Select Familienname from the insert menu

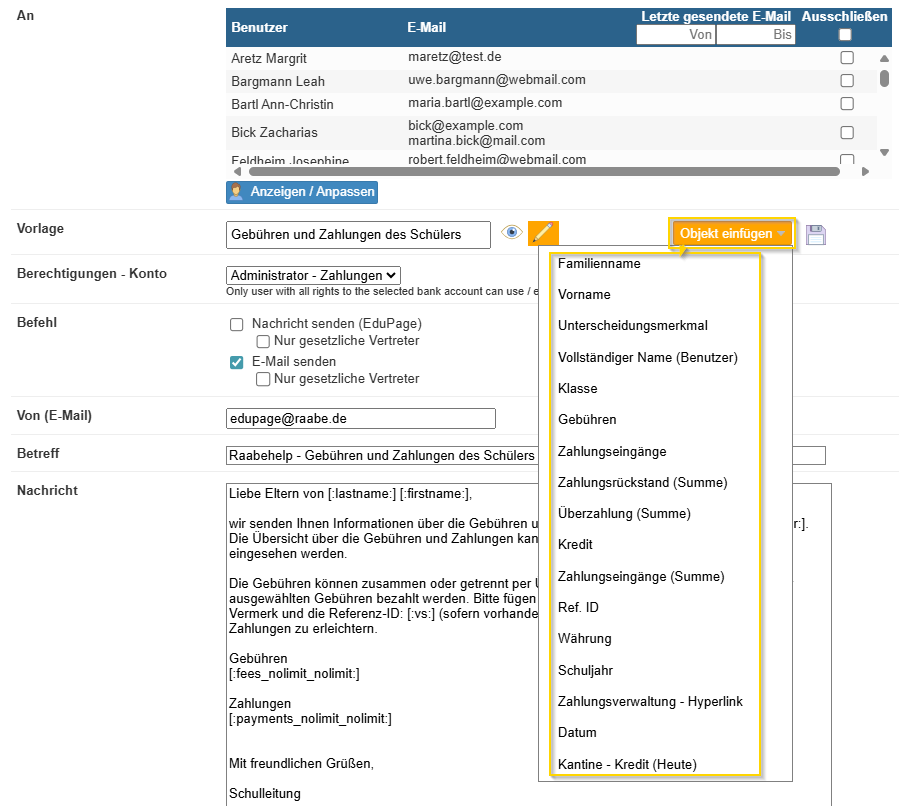tap(599, 264)
